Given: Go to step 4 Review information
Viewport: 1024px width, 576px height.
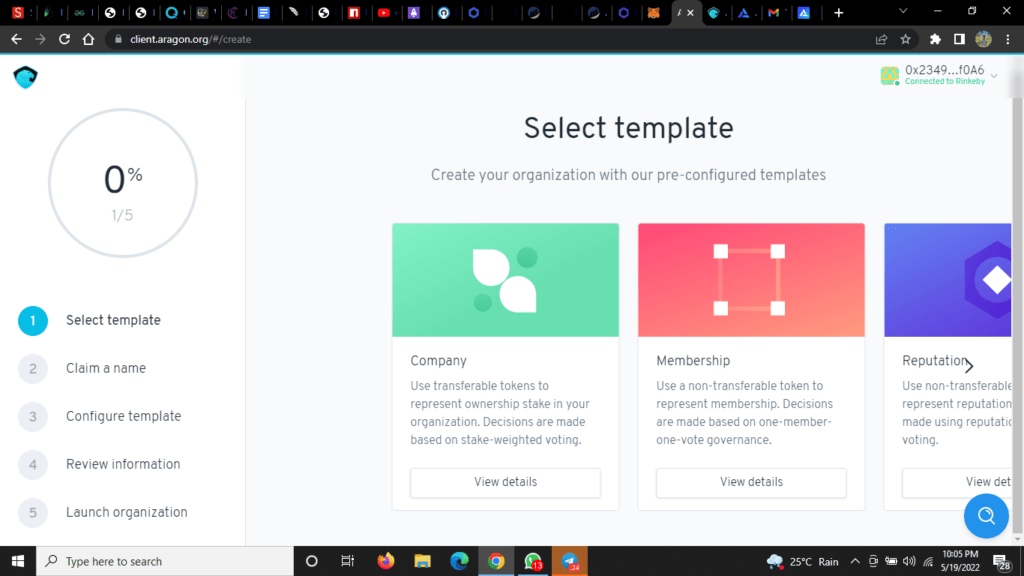Looking at the screenshot, I should pos(99,465).
